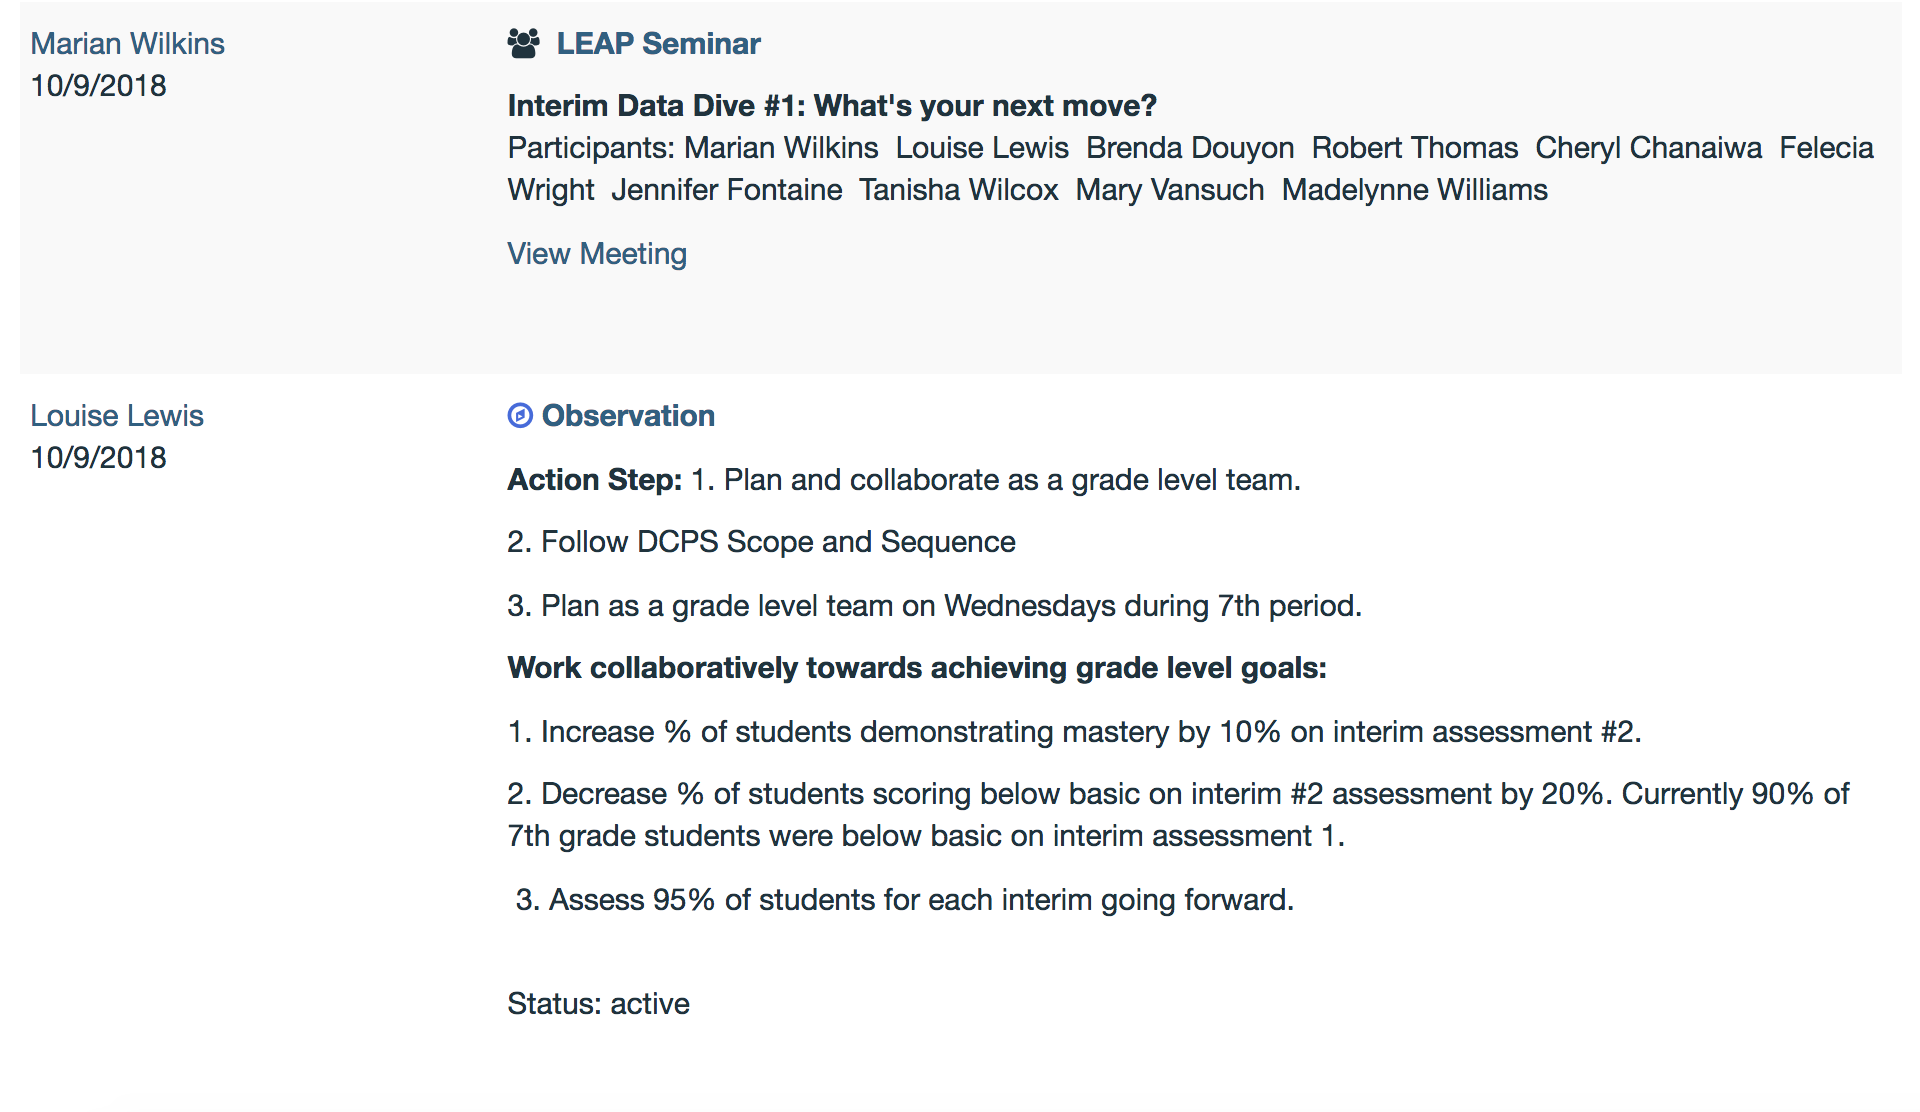Viewport: 1920px width, 1112px height.
Task: Click participant name Tanisha Wilcox
Action: [958, 190]
